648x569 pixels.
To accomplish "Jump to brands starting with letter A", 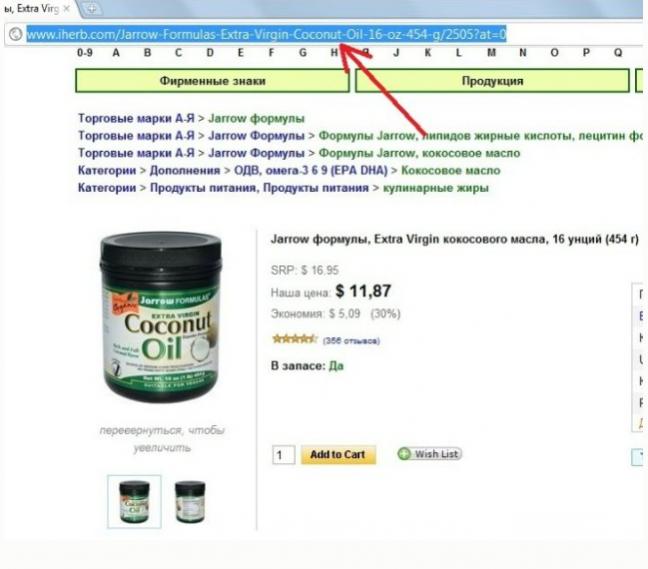I will click(x=116, y=52).
